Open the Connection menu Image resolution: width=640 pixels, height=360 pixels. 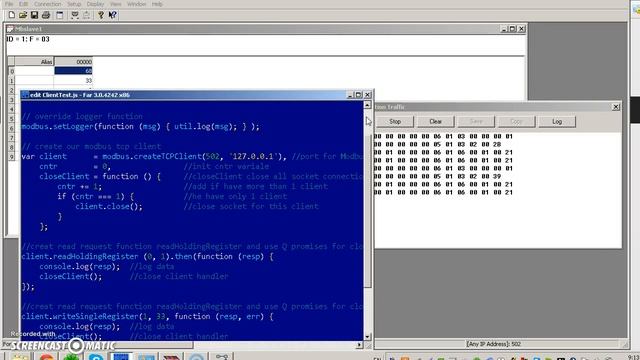tap(47, 4)
